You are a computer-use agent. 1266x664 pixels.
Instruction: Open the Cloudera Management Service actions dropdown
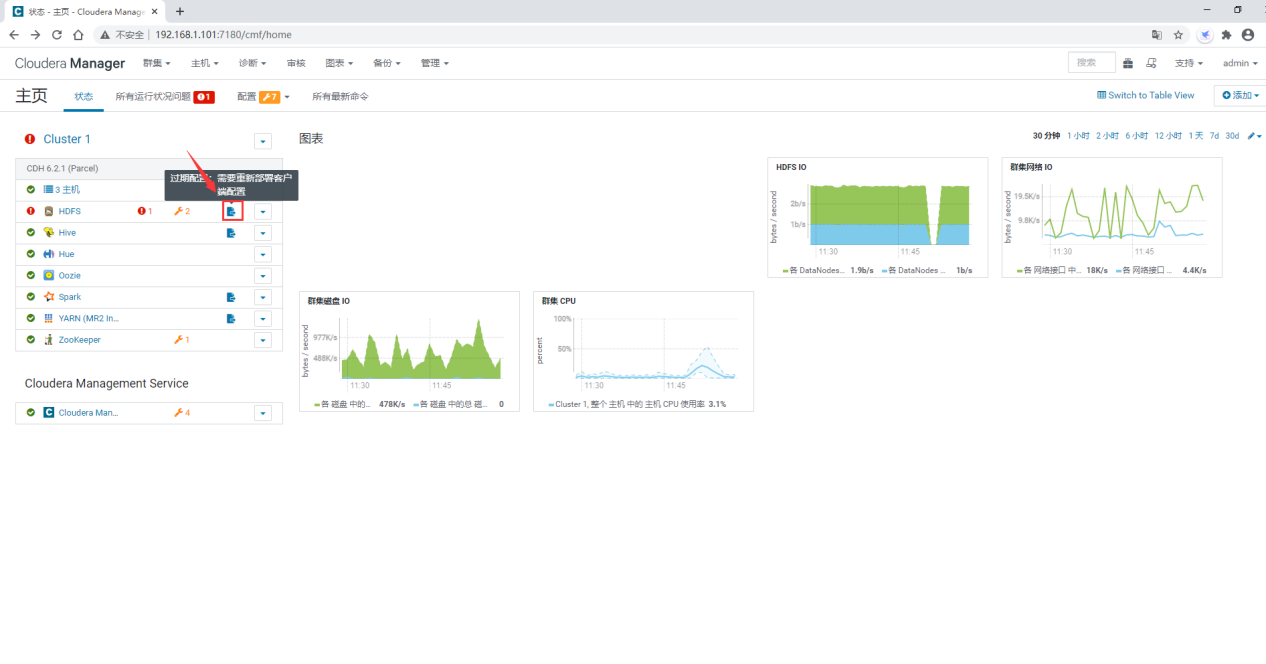point(262,413)
